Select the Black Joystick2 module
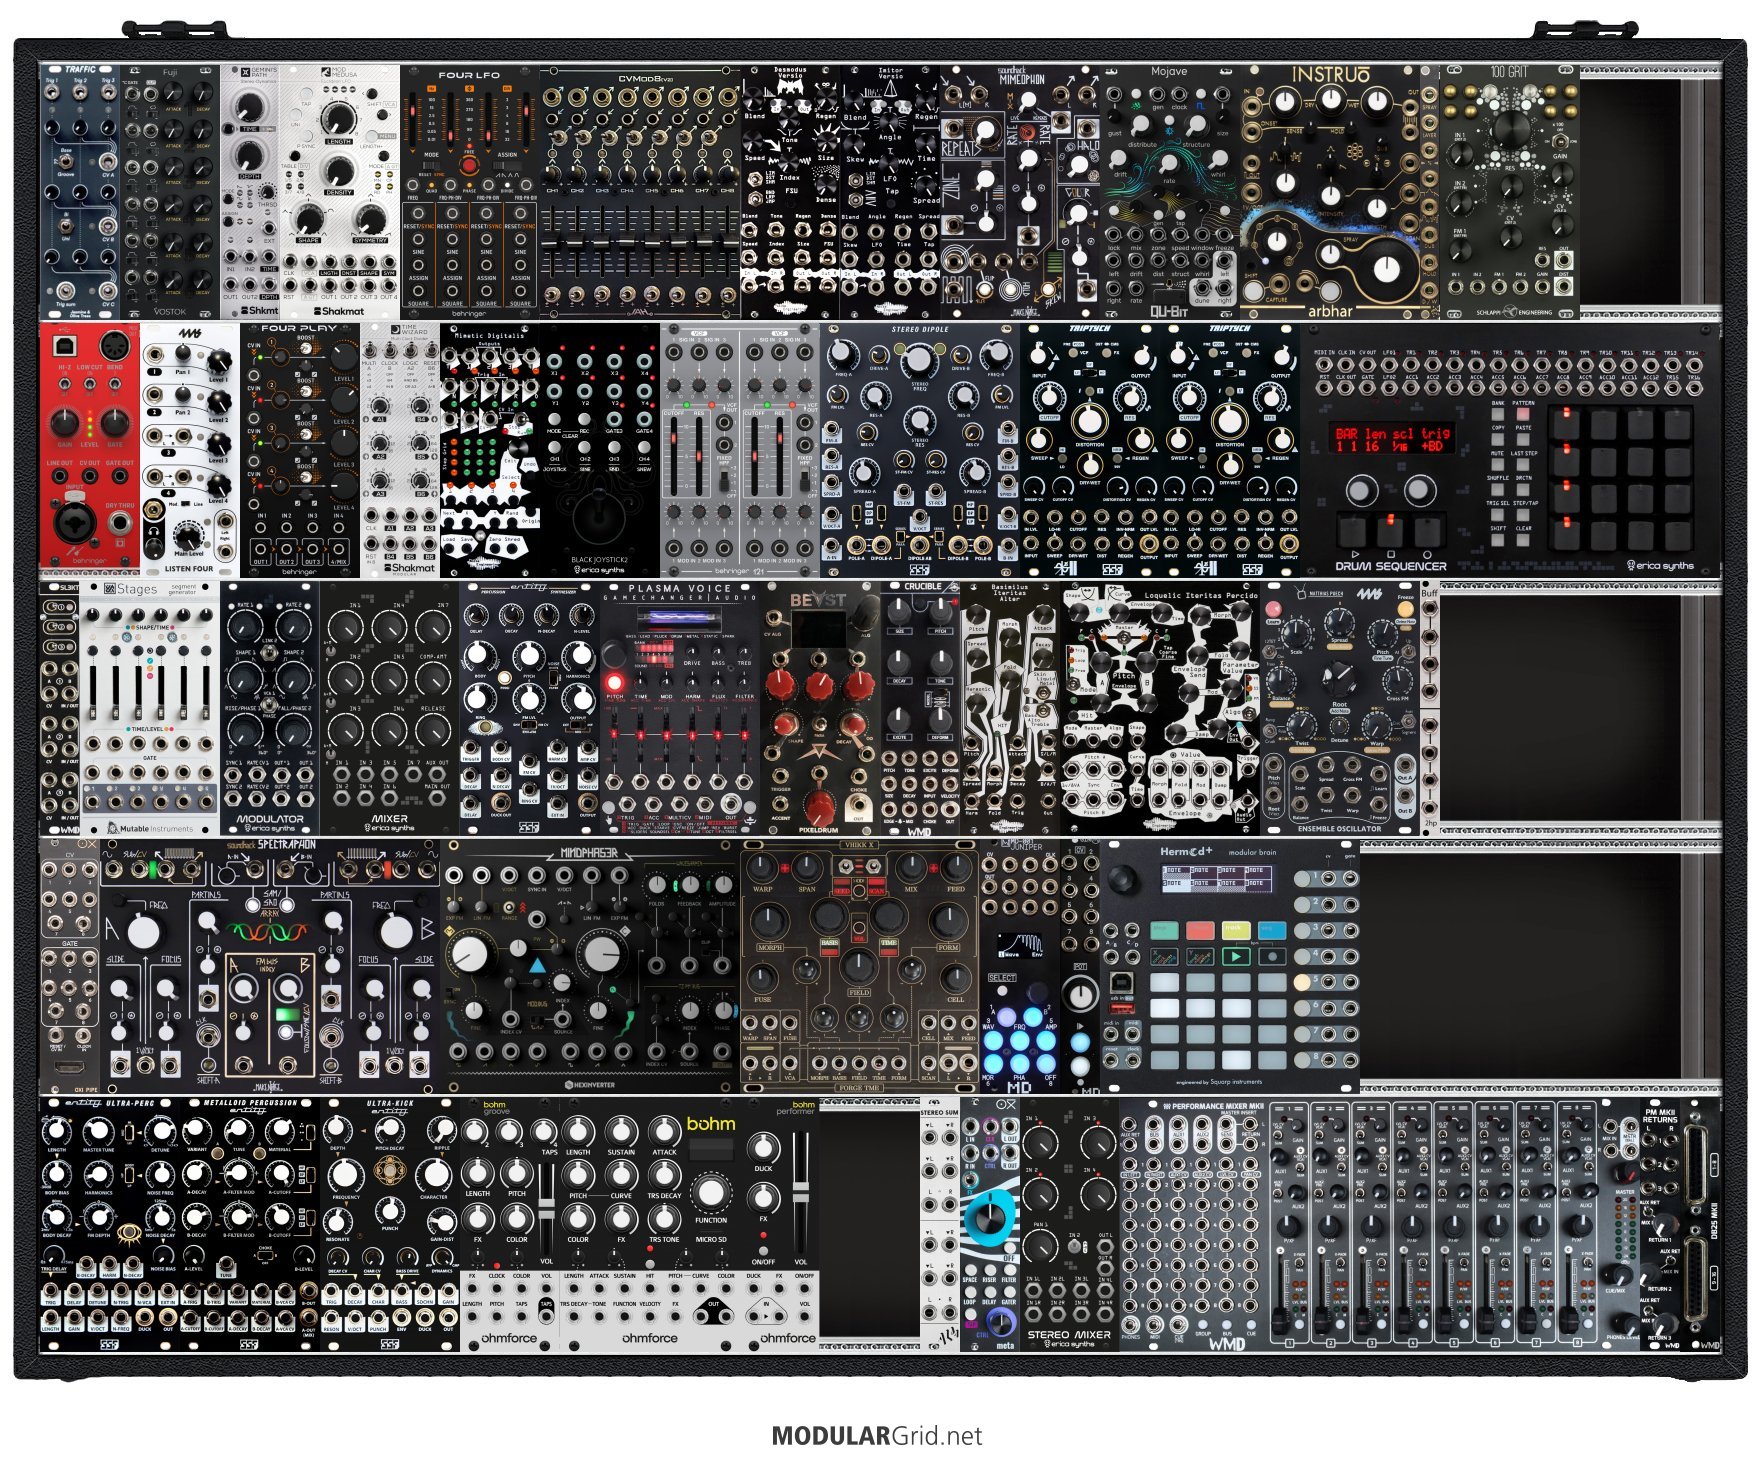 point(600,449)
